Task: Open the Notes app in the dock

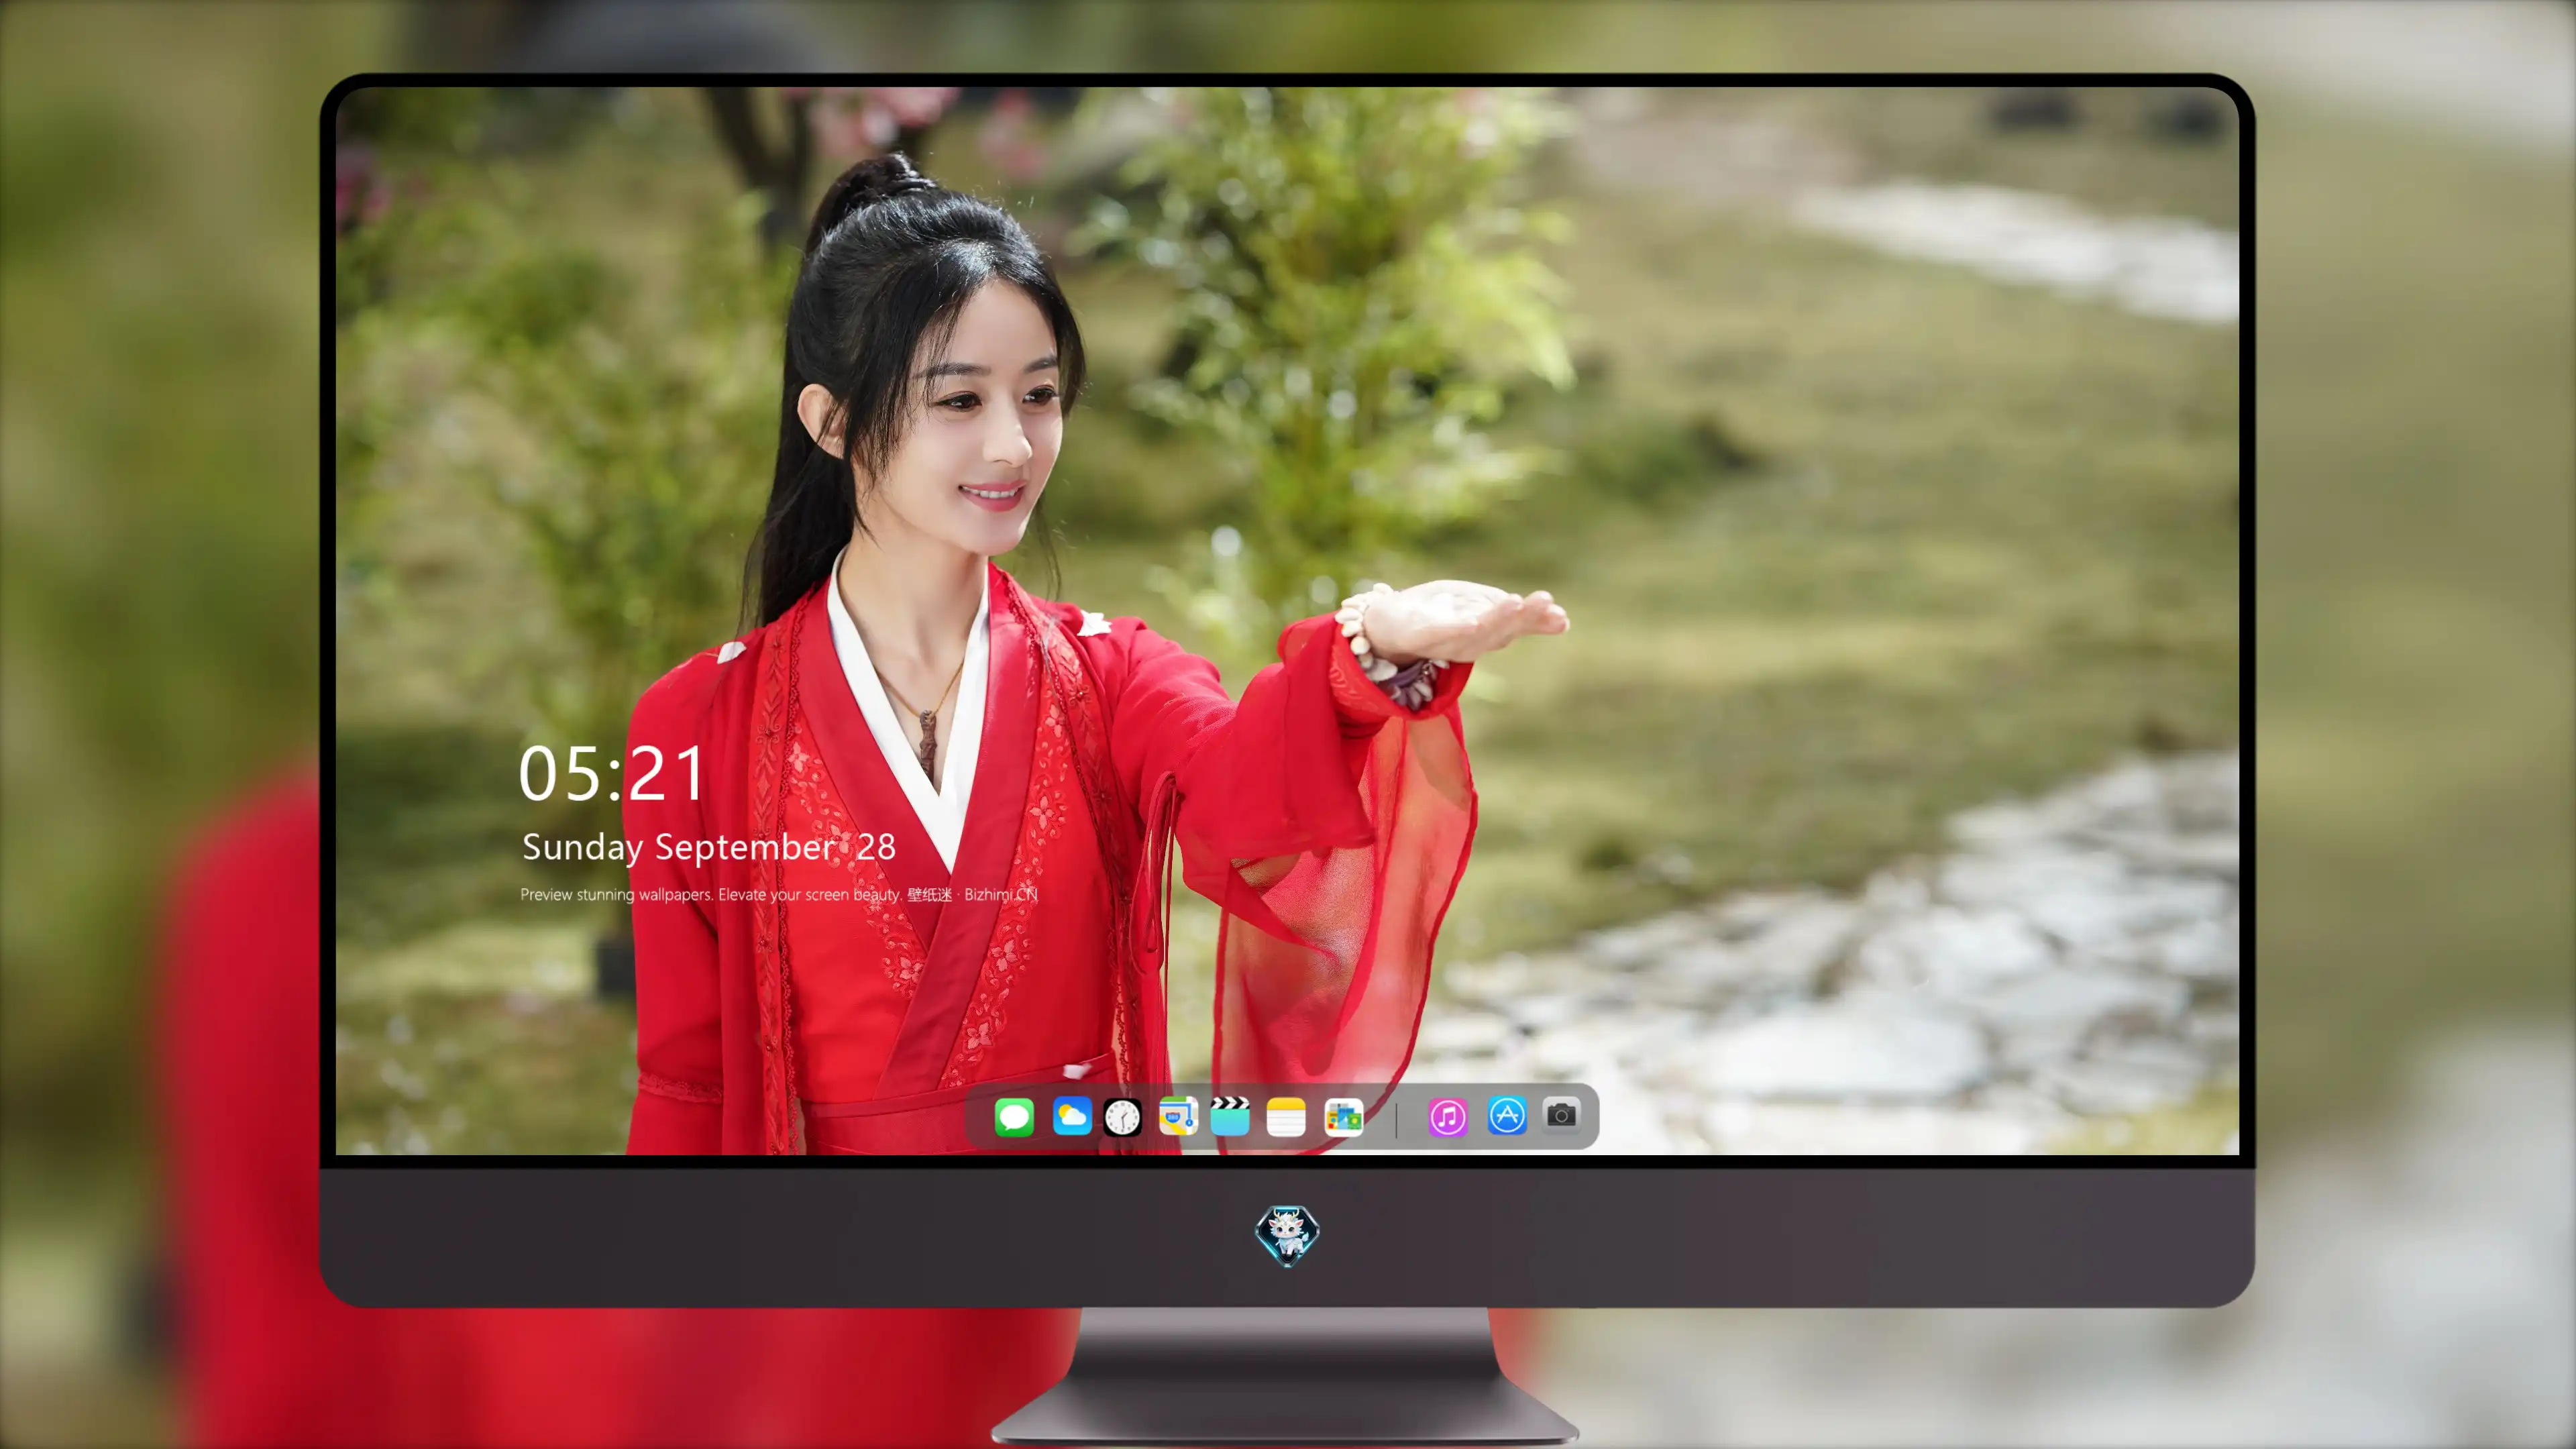Action: click(1286, 1116)
